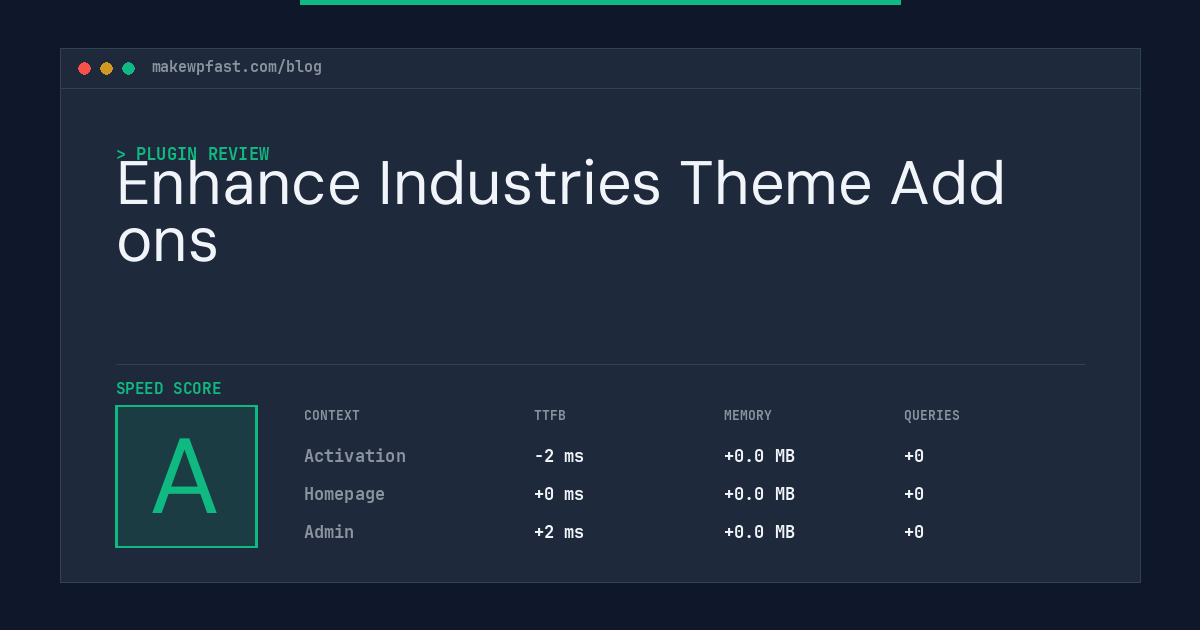Click the Activation memory '+0.0 MB' value
Screen dimensions: 1200x630
click(x=759, y=456)
